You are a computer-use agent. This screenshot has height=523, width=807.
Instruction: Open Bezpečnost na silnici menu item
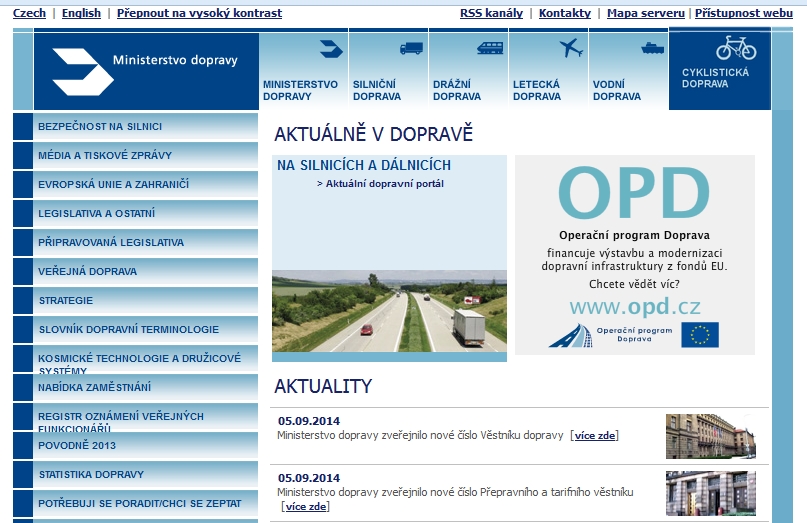[x=136, y=127]
